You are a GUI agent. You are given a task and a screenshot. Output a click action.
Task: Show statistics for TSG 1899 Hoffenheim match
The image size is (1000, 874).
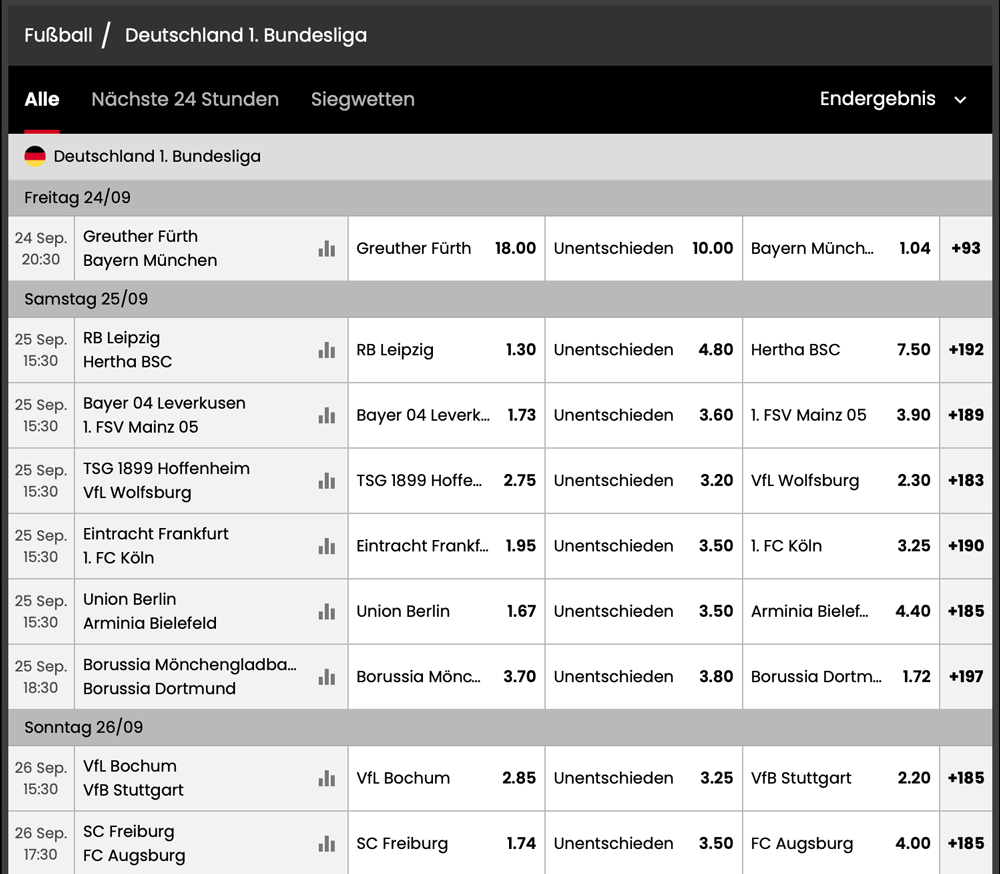pyautogui.click(x=326, y=481)
